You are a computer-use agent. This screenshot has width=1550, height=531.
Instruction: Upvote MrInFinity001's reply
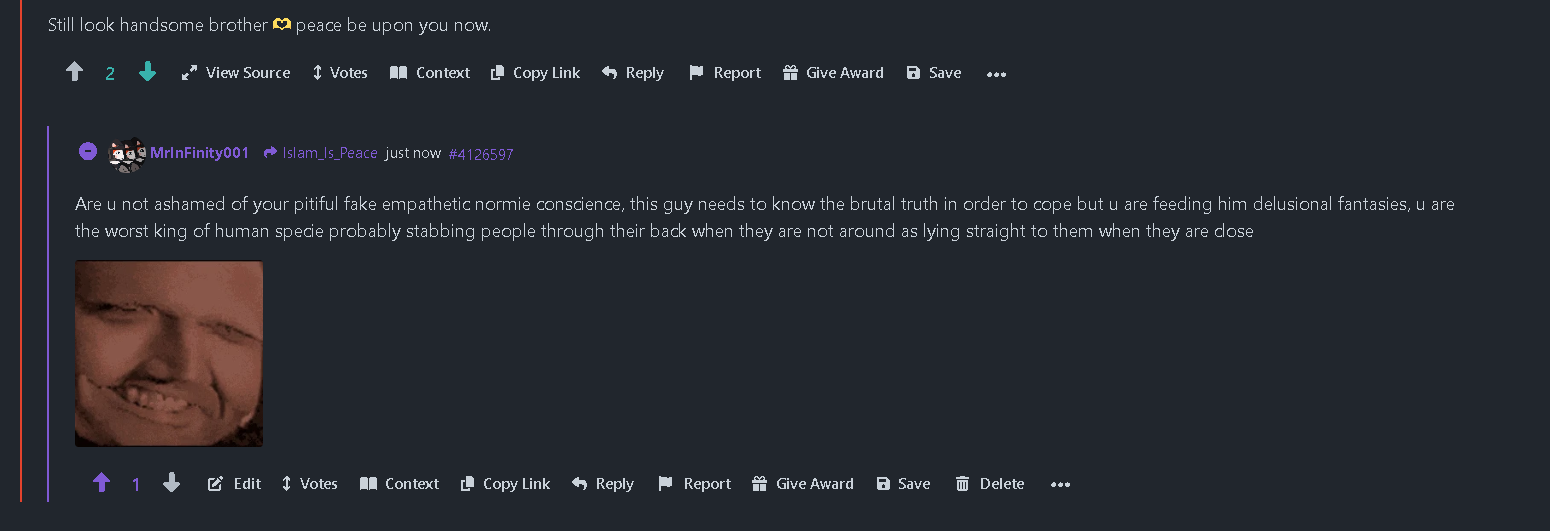coord(101,484)
